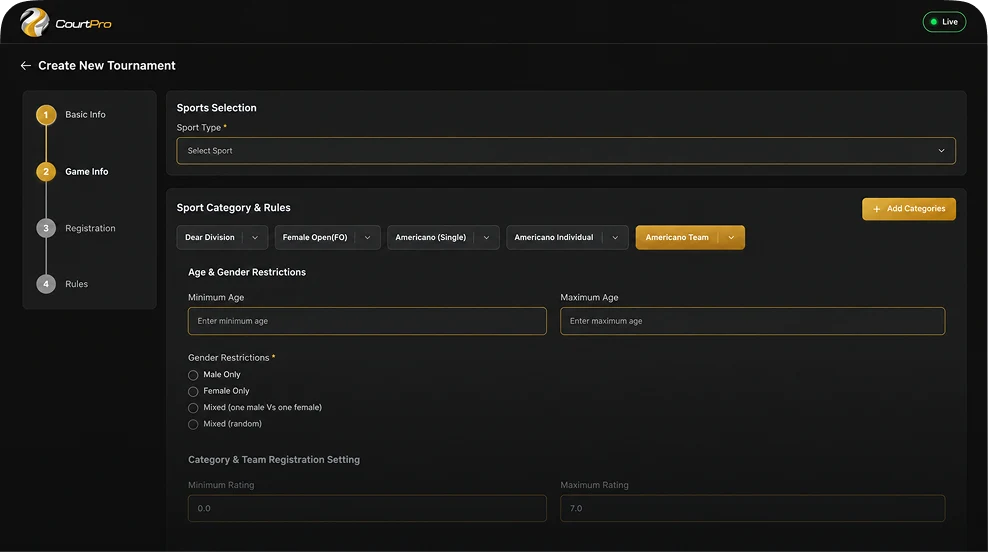The width and height of the screenshot is (988, 552).
Task: Expand the Dear Division chevron
Action: tap(255, 238)
